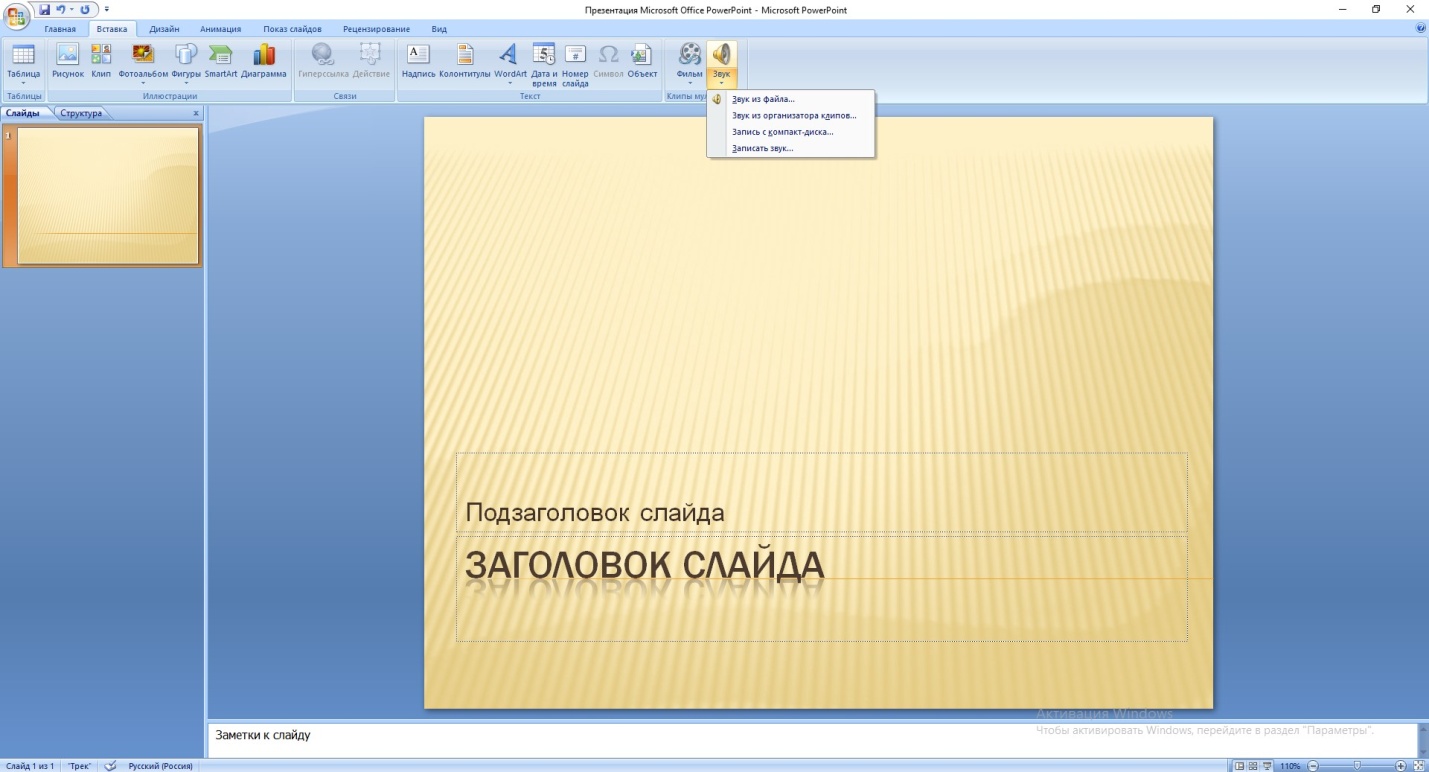This screenshot has height=772, width=1429.
Task: Open the Анимация ribbon tab
Action: (220, 29)
